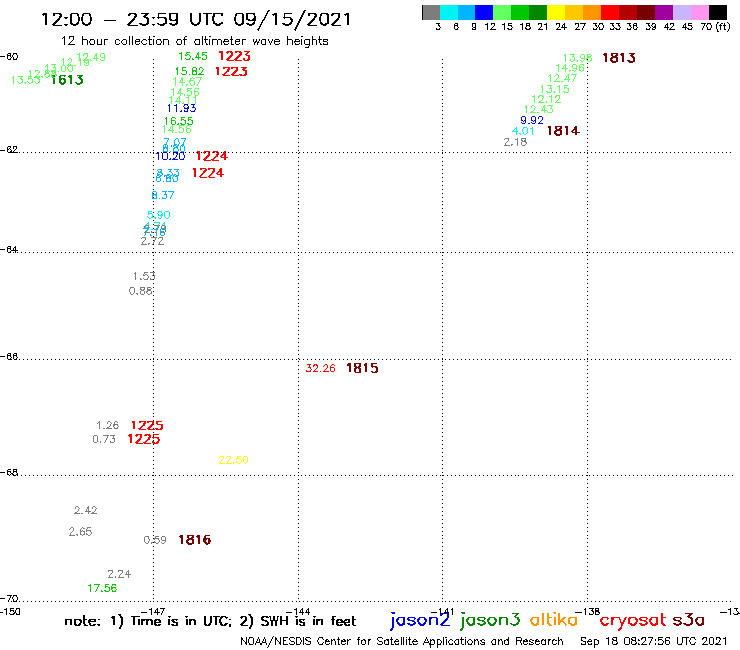Click the 5.90 wave height value
740x650 pixels.
159,215
